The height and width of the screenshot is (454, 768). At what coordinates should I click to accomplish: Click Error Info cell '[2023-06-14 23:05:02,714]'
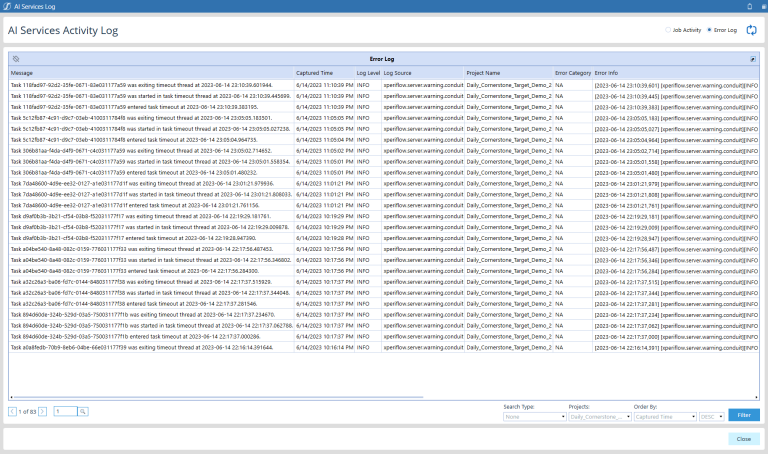pos(676,151)
